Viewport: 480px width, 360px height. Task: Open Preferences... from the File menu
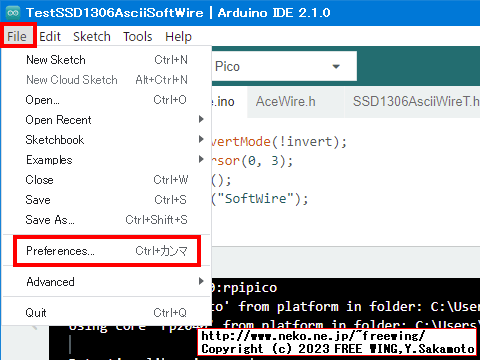click(107, 251)
